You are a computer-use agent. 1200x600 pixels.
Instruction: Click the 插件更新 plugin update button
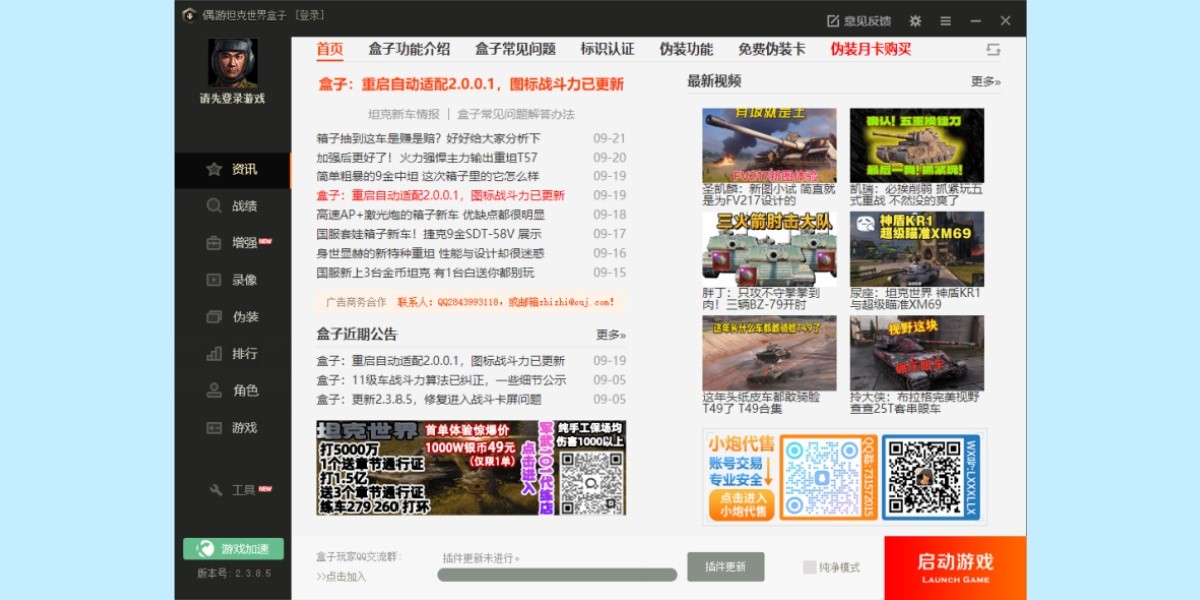tap(726, 567)
